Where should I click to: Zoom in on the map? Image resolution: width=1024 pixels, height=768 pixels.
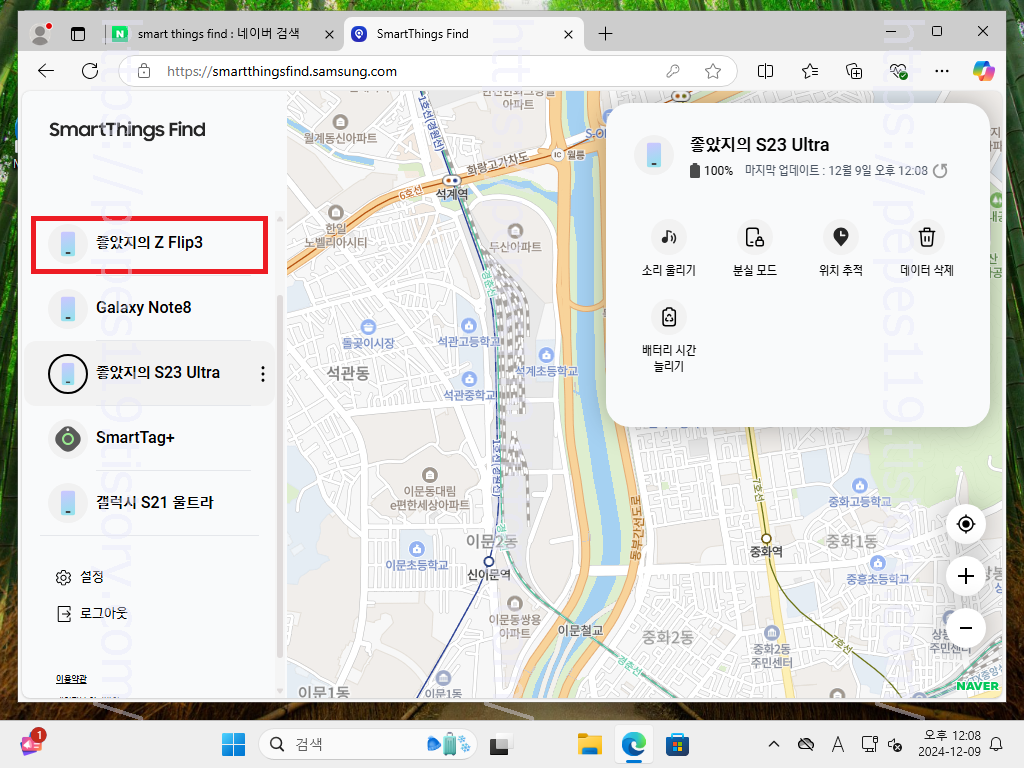point(966,576)
